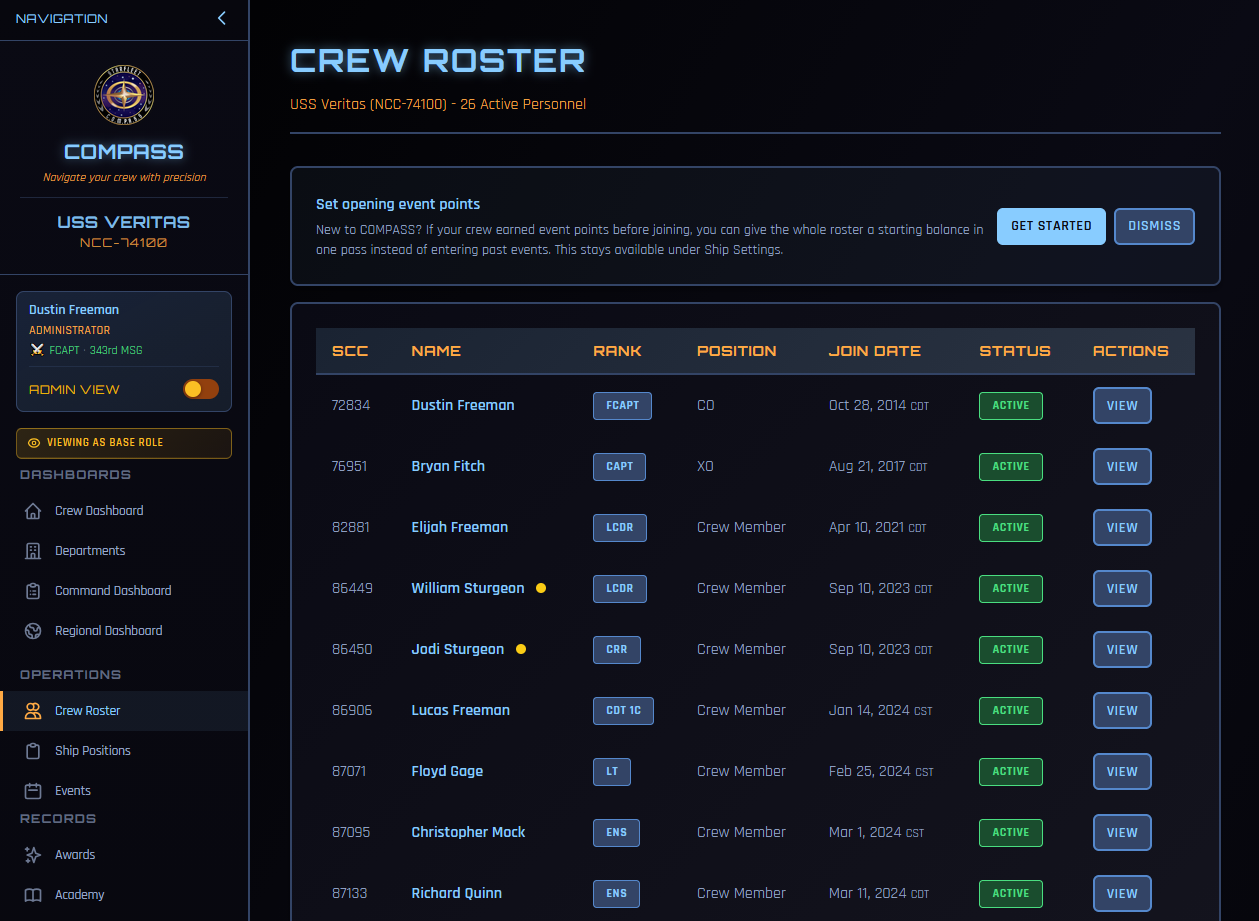Screen dimensions: 1259x921
Task: Click the Awards sparkle icon
Action: pyautogui.click(x=33, y=855)
